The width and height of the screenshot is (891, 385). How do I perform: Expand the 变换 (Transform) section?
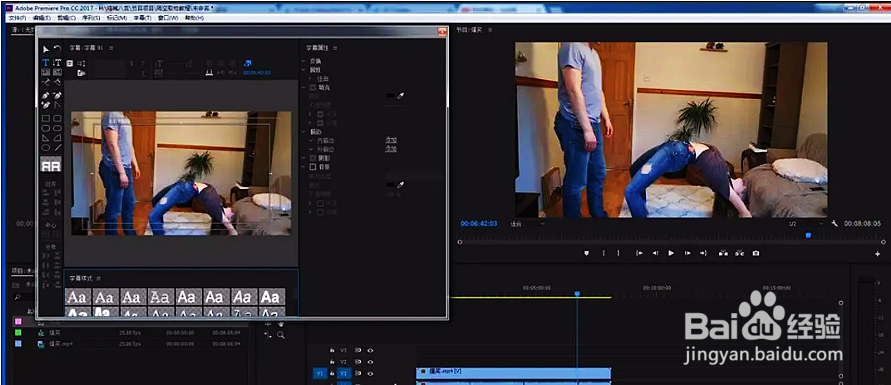(x=304, y=61)
